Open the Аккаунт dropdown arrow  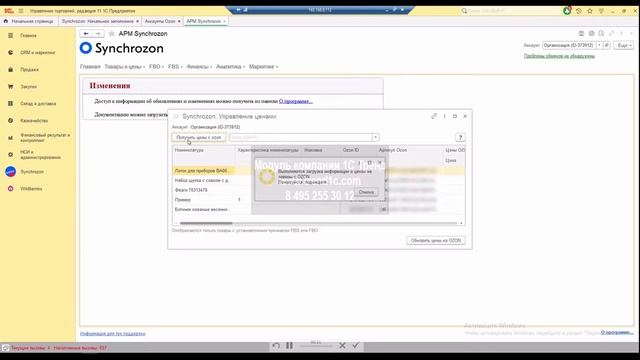point(599,45)
